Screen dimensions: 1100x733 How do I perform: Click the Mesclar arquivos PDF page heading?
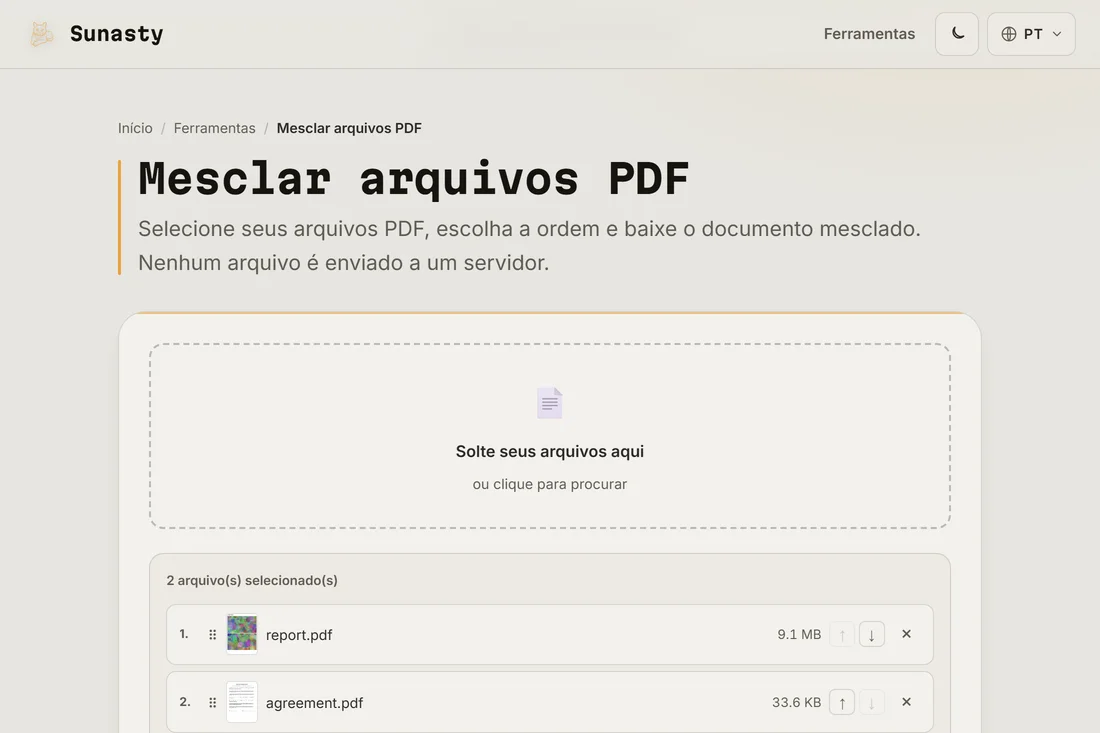click(414, 179)
